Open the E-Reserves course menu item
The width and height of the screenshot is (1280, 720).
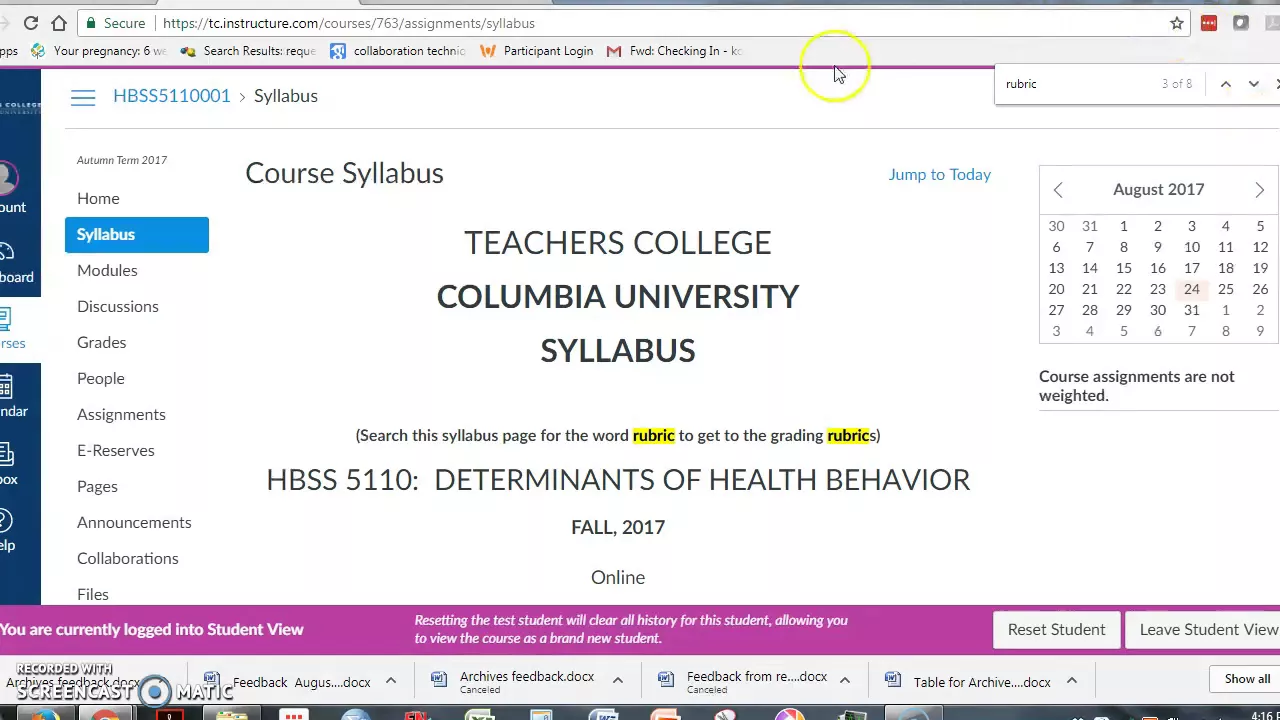[x=116, y=450]
